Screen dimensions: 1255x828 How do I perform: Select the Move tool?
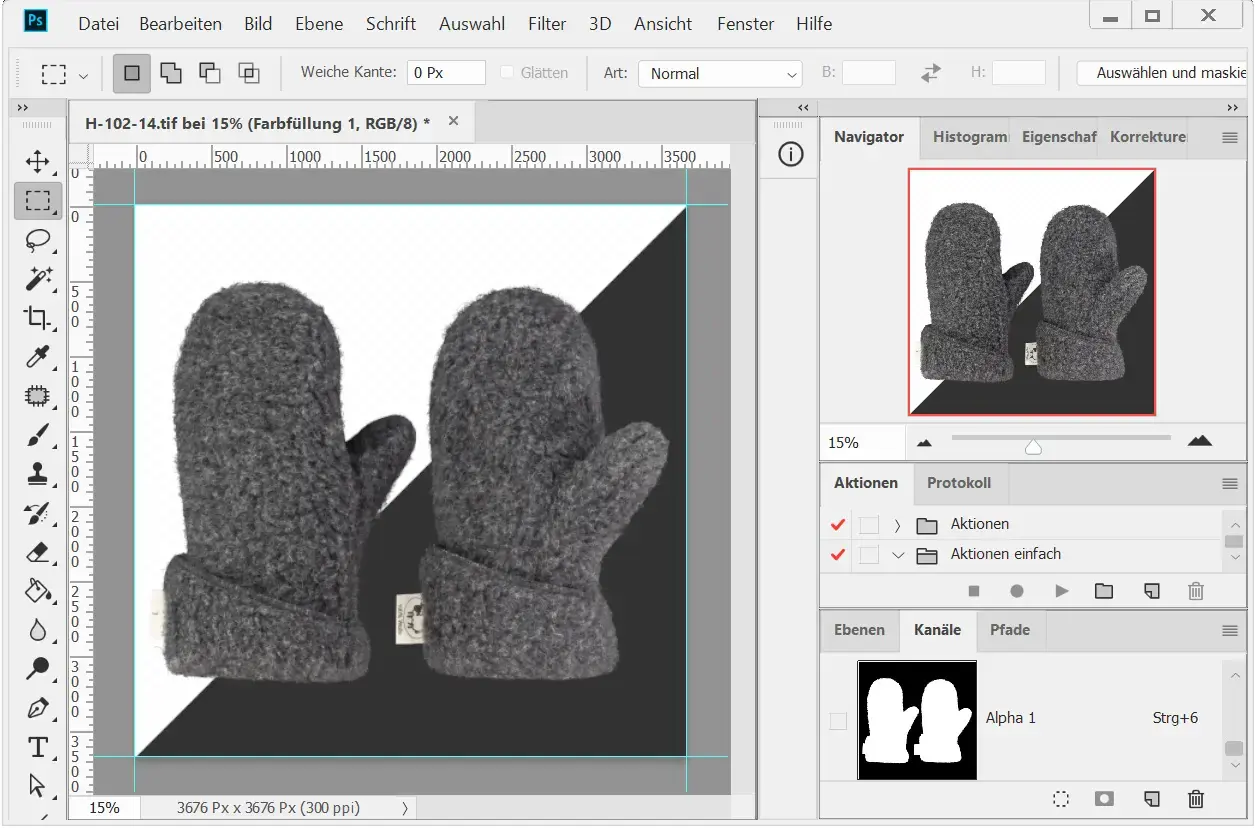(37, 162)
